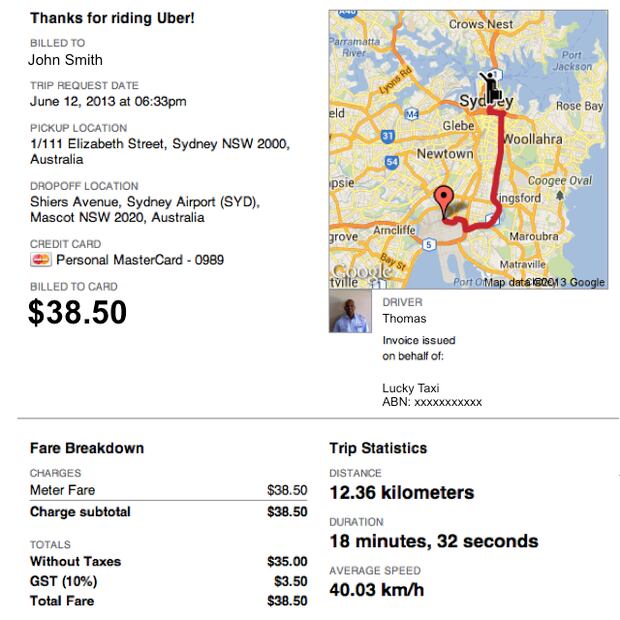Click the Newtown label on the map

tap(445, 153)
